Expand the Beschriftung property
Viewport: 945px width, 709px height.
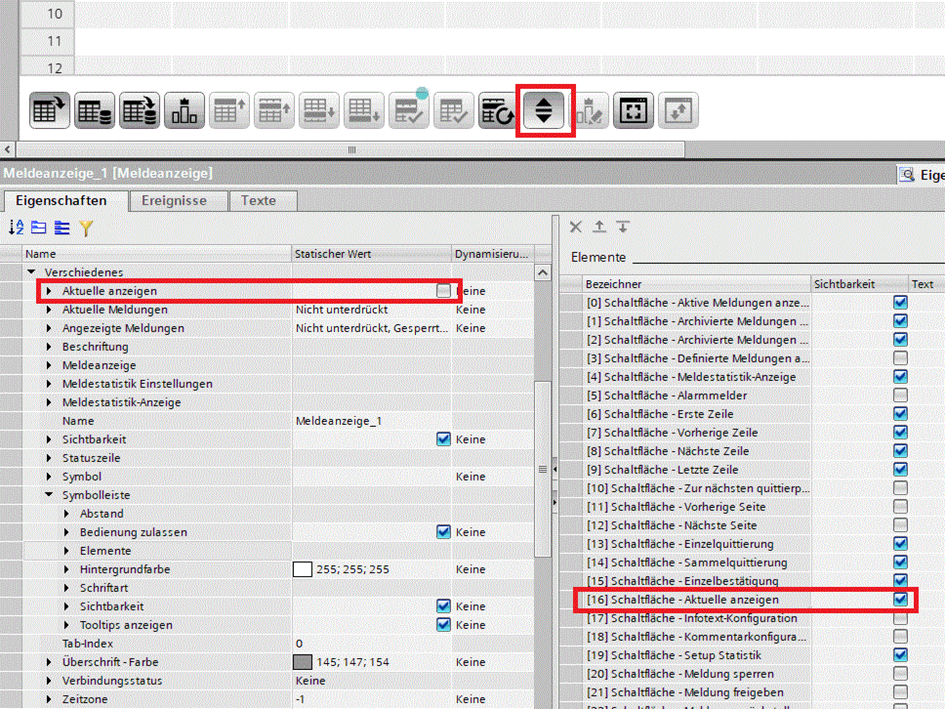[49, 347]
